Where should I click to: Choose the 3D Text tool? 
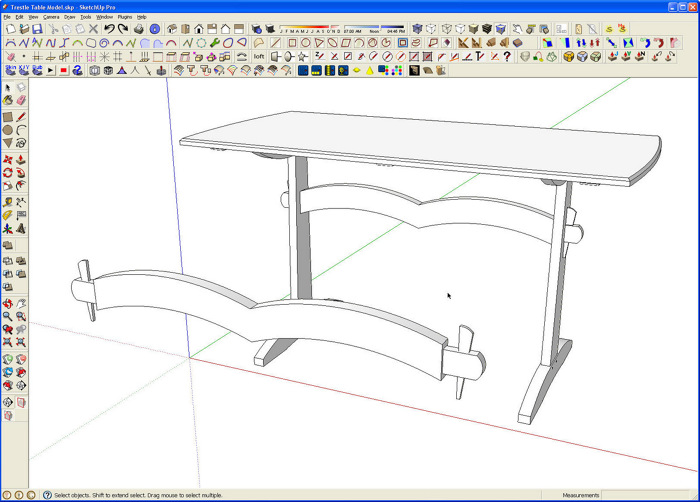(21, 229)
